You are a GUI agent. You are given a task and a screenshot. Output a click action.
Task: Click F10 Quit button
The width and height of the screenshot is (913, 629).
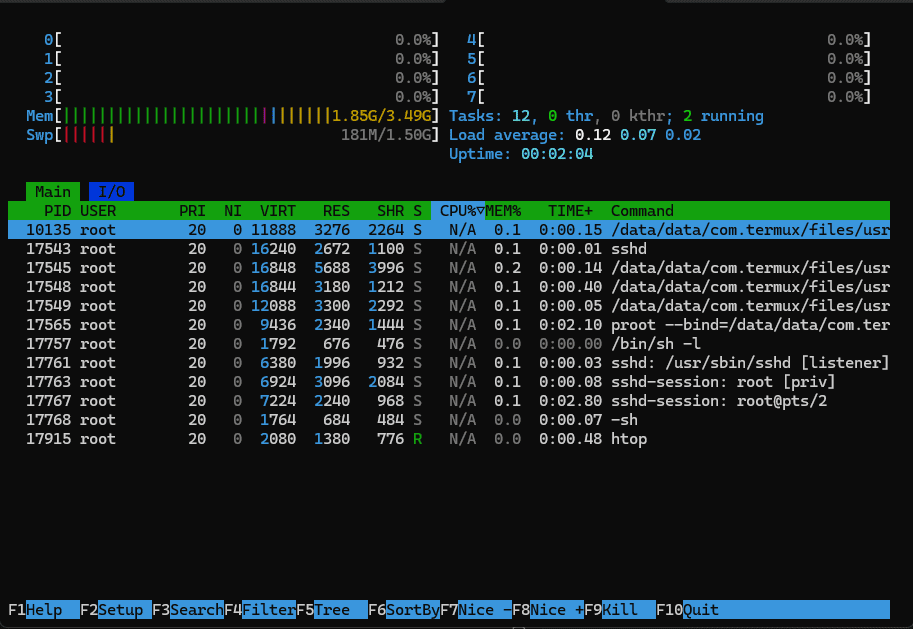click(x=773, y=610)
